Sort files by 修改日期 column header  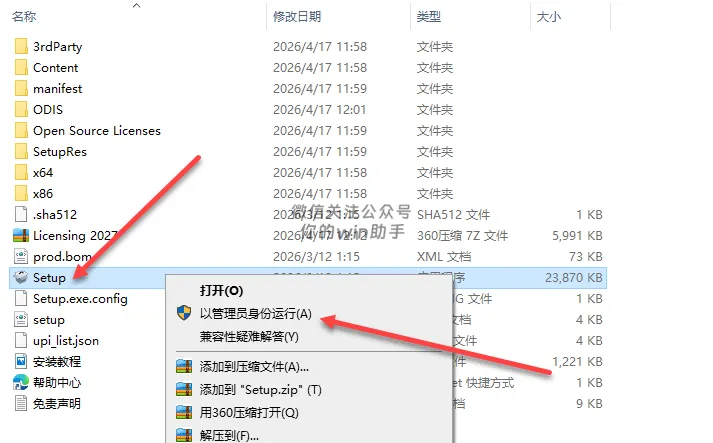(x=297, y=17)
